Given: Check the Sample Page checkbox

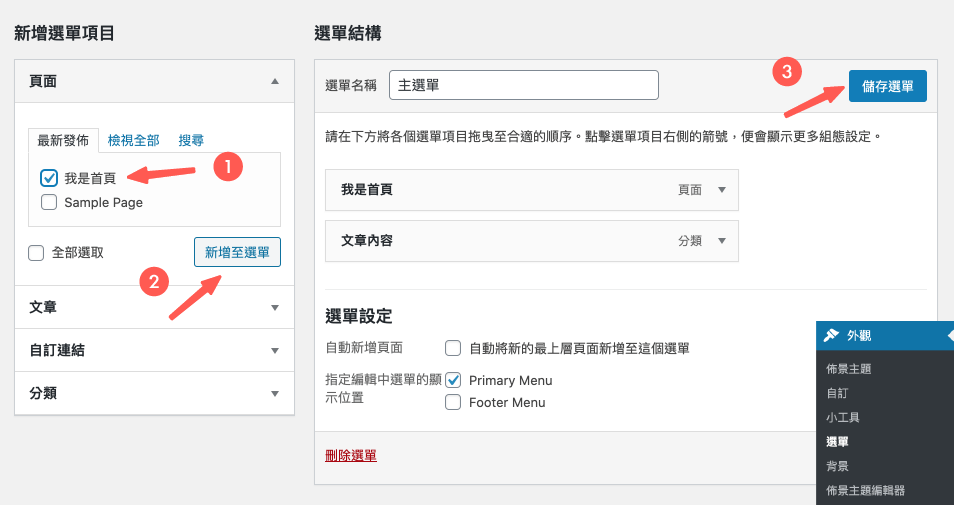Looking at the screenshot, I should tap(49, 202).
